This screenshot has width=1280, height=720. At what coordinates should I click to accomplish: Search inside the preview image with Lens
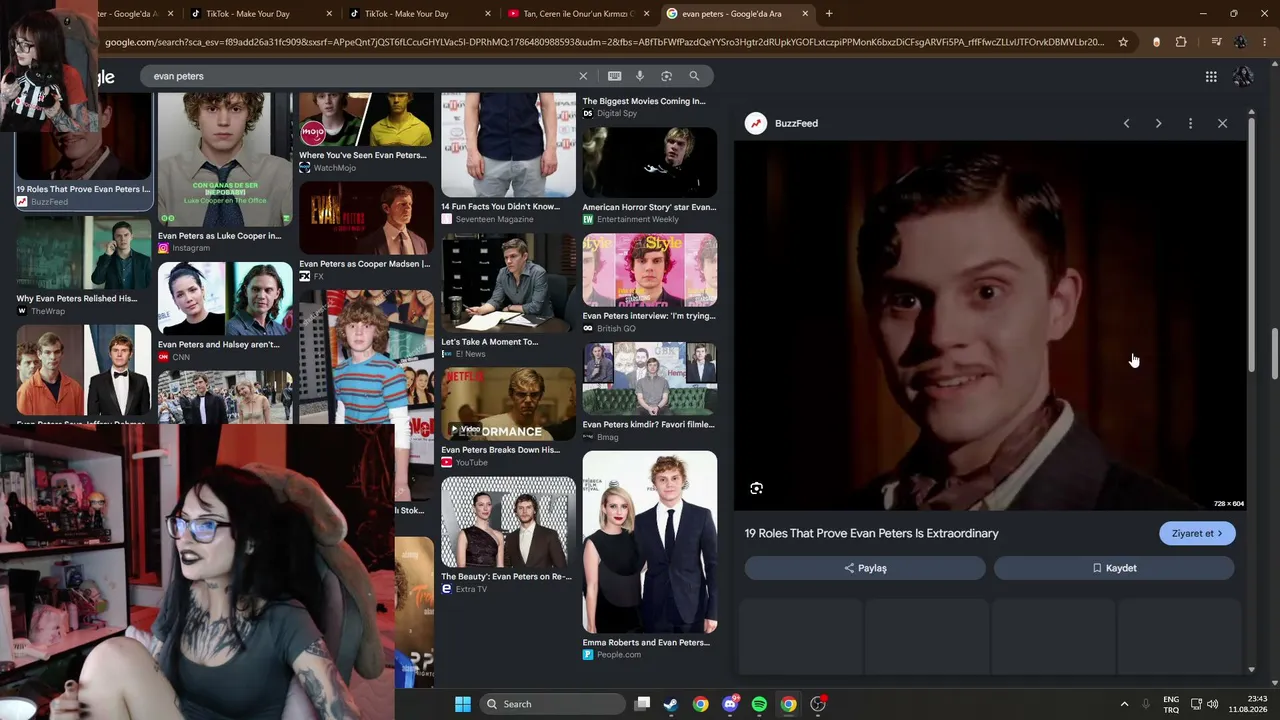(x=756, y=488)
